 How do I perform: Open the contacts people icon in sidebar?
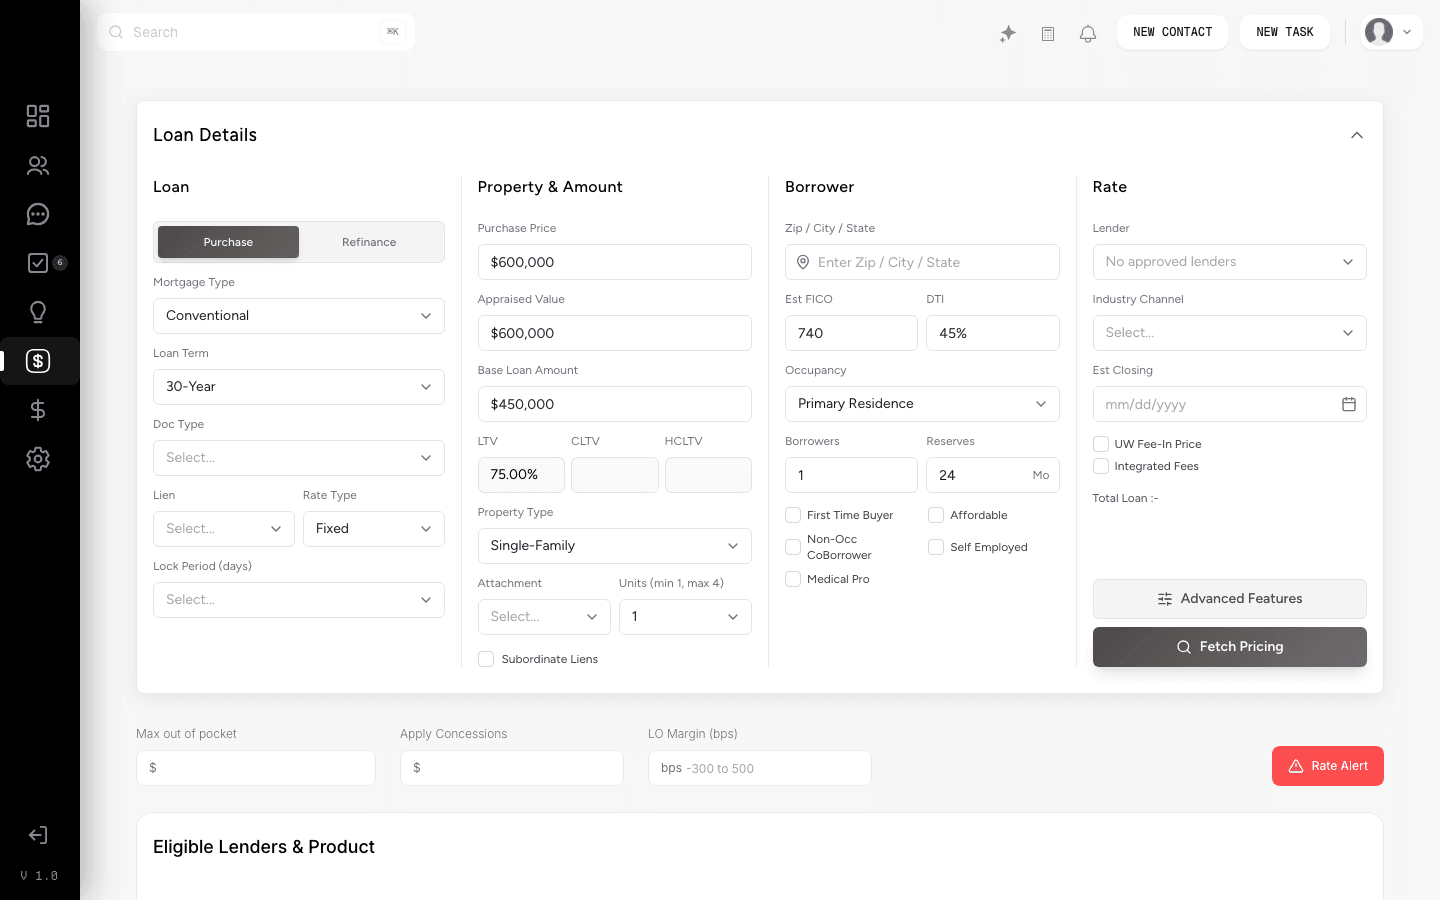point(38,165)
